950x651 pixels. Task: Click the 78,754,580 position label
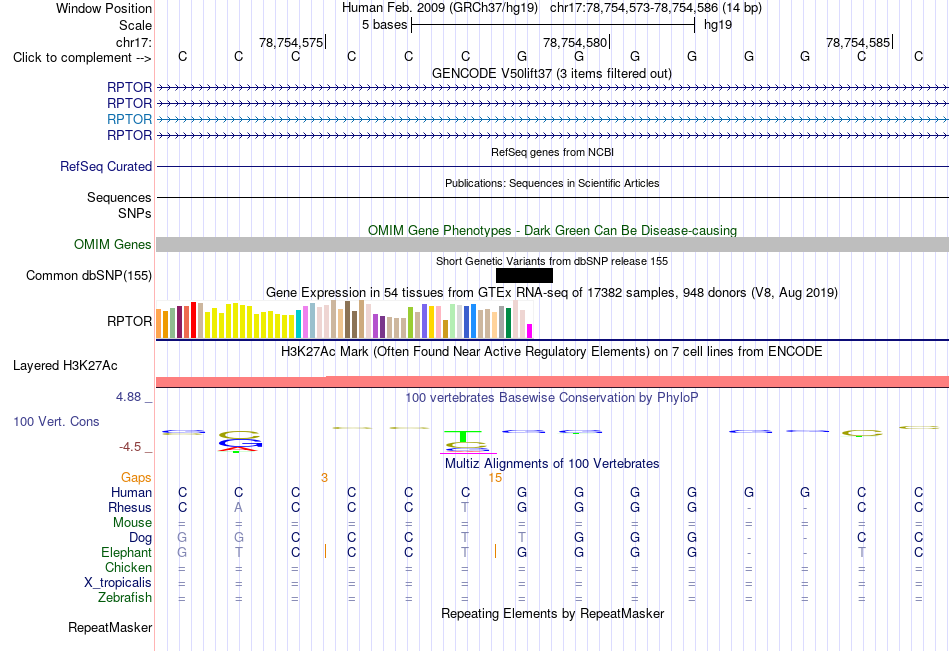click(x=575, y=42)
